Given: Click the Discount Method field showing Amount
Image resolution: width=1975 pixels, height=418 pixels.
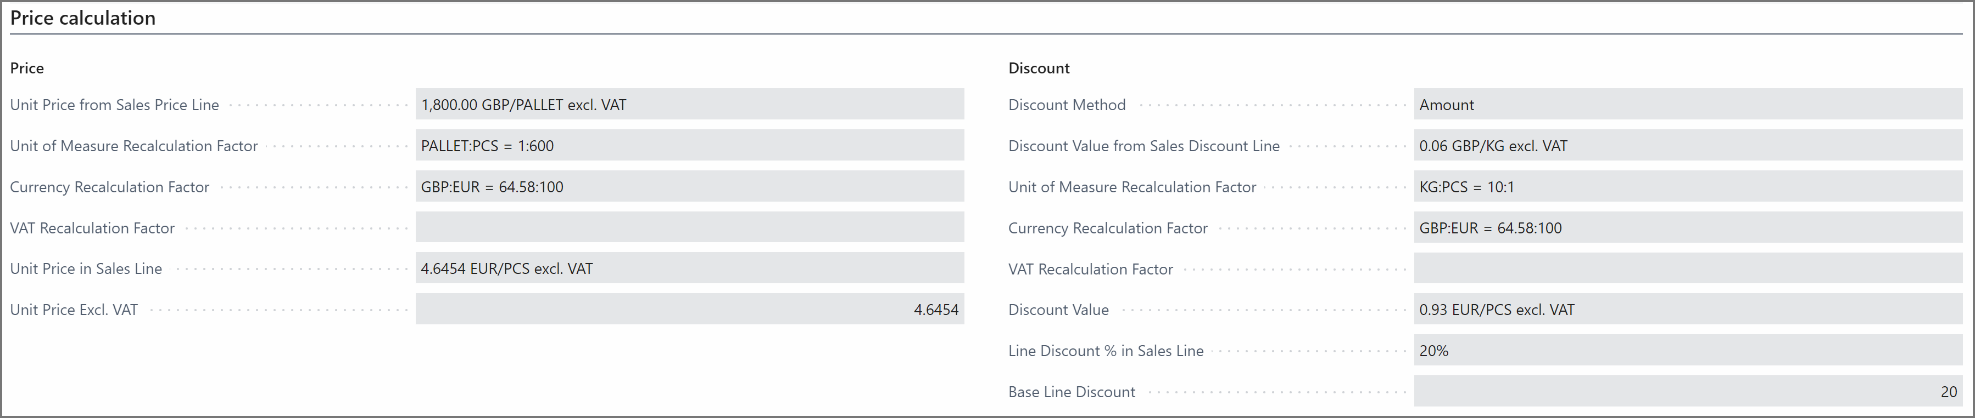Looking at the screenshot, I should [1687, 105].
